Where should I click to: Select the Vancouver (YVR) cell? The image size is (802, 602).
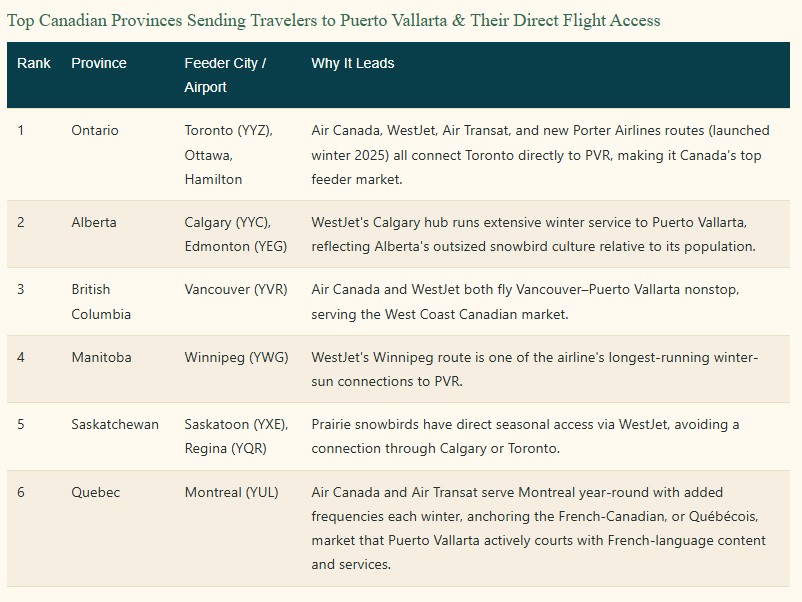[x=236, y=289]
